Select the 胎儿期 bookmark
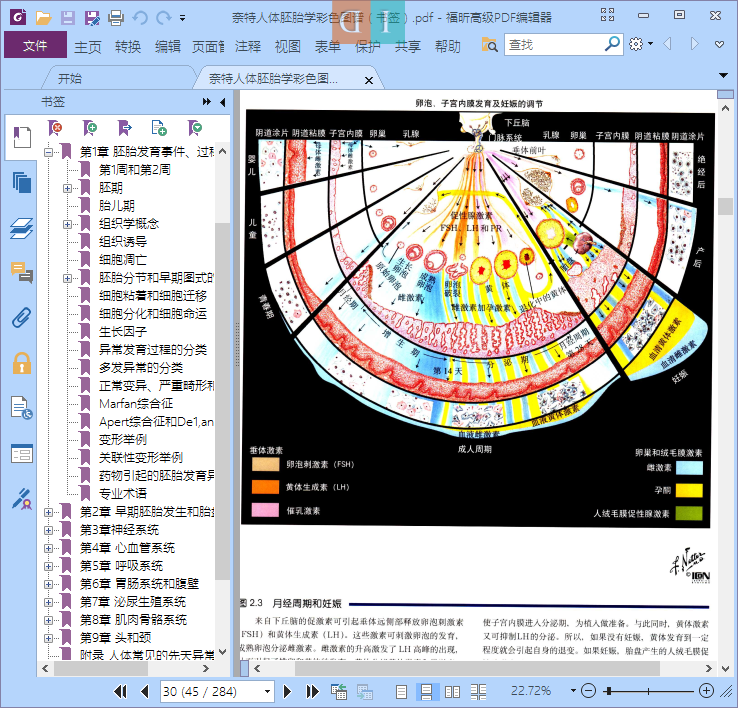This screenshot has width=738, height=708. point(116,206)
